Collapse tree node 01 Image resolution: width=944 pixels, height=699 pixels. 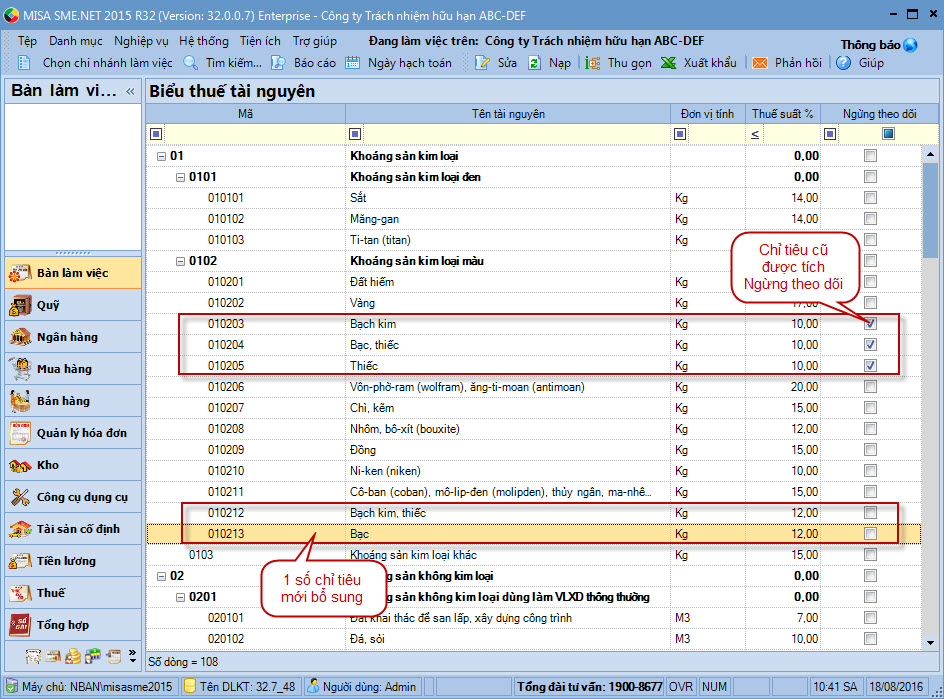(x=161, y=156)
